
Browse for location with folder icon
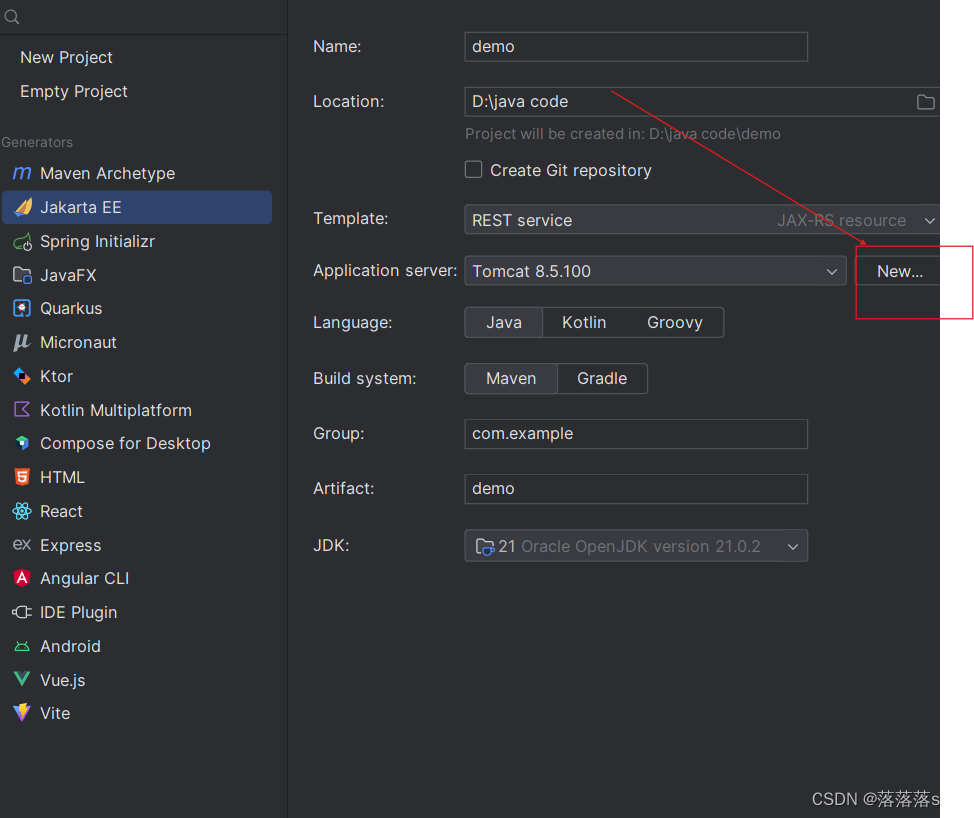[926, 102]
